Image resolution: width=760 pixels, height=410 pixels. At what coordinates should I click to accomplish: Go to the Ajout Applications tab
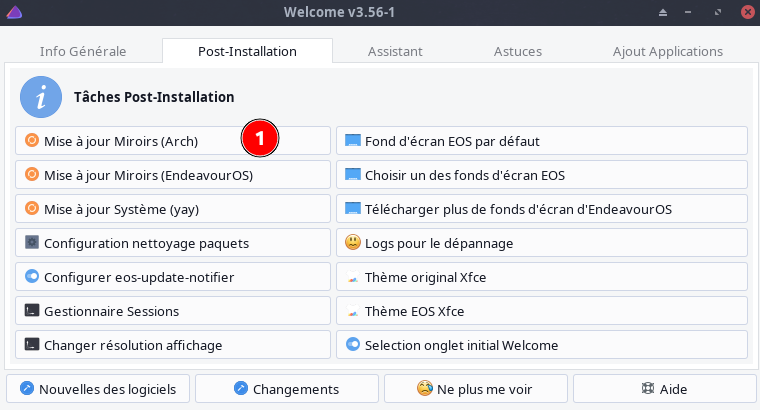tap(667, 51)
